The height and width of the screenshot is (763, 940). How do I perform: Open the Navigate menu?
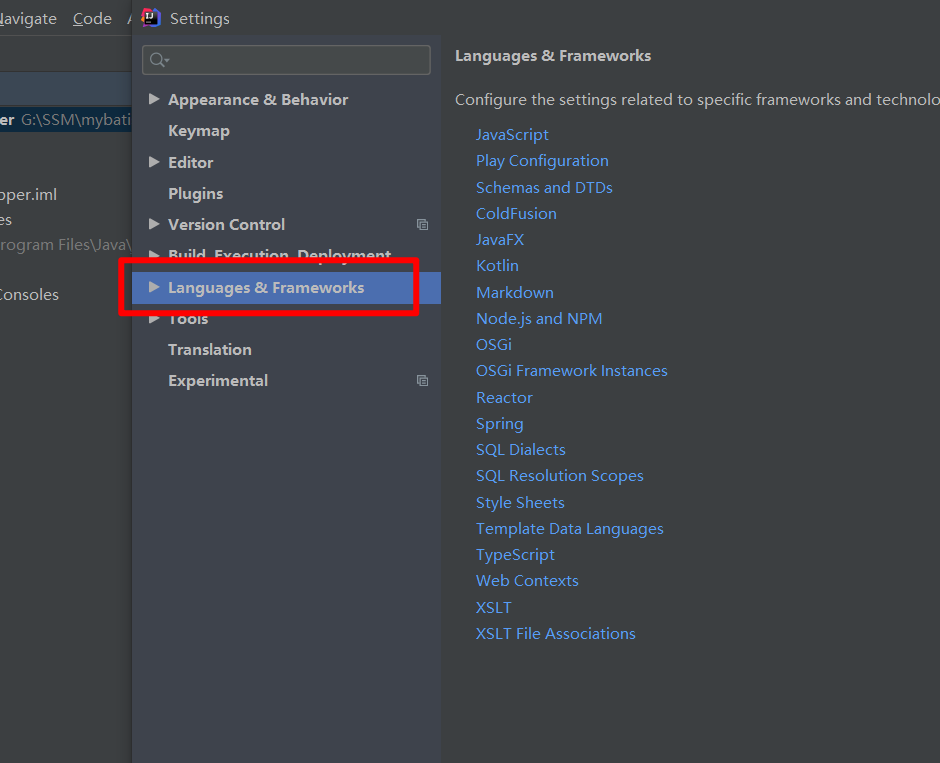[28, 19]
